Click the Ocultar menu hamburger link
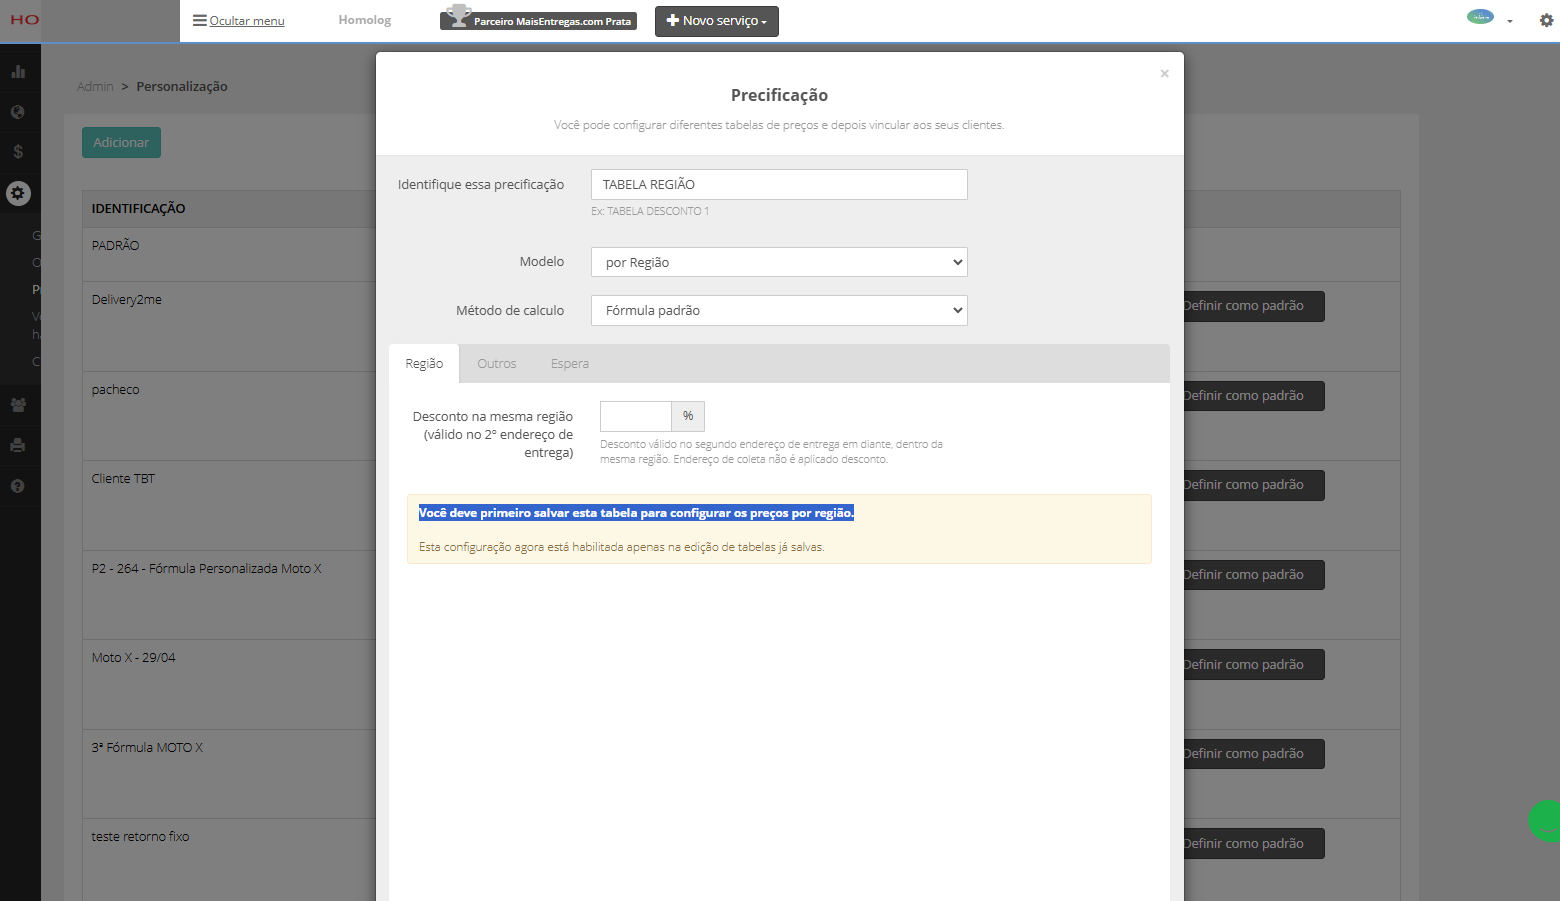This screenshot has width=1560, height=901. coord(239,21)
